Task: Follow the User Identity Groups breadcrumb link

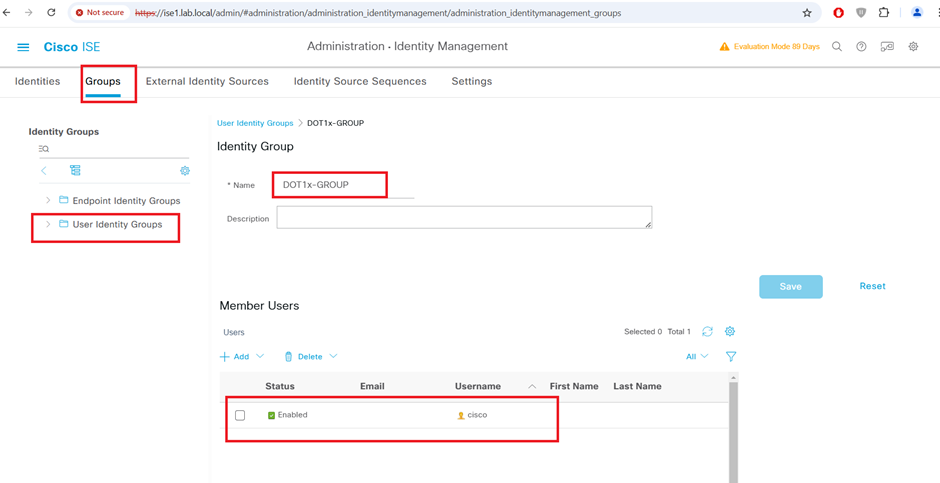Action: click(255, 123)
